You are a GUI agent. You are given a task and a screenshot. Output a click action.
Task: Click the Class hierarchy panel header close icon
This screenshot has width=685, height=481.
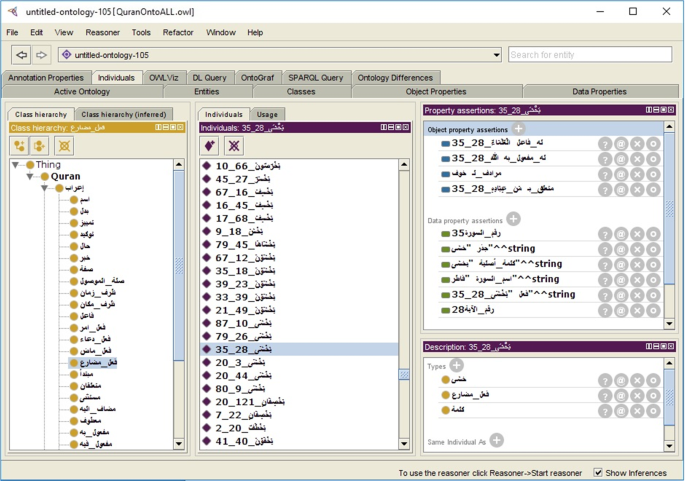180,128
